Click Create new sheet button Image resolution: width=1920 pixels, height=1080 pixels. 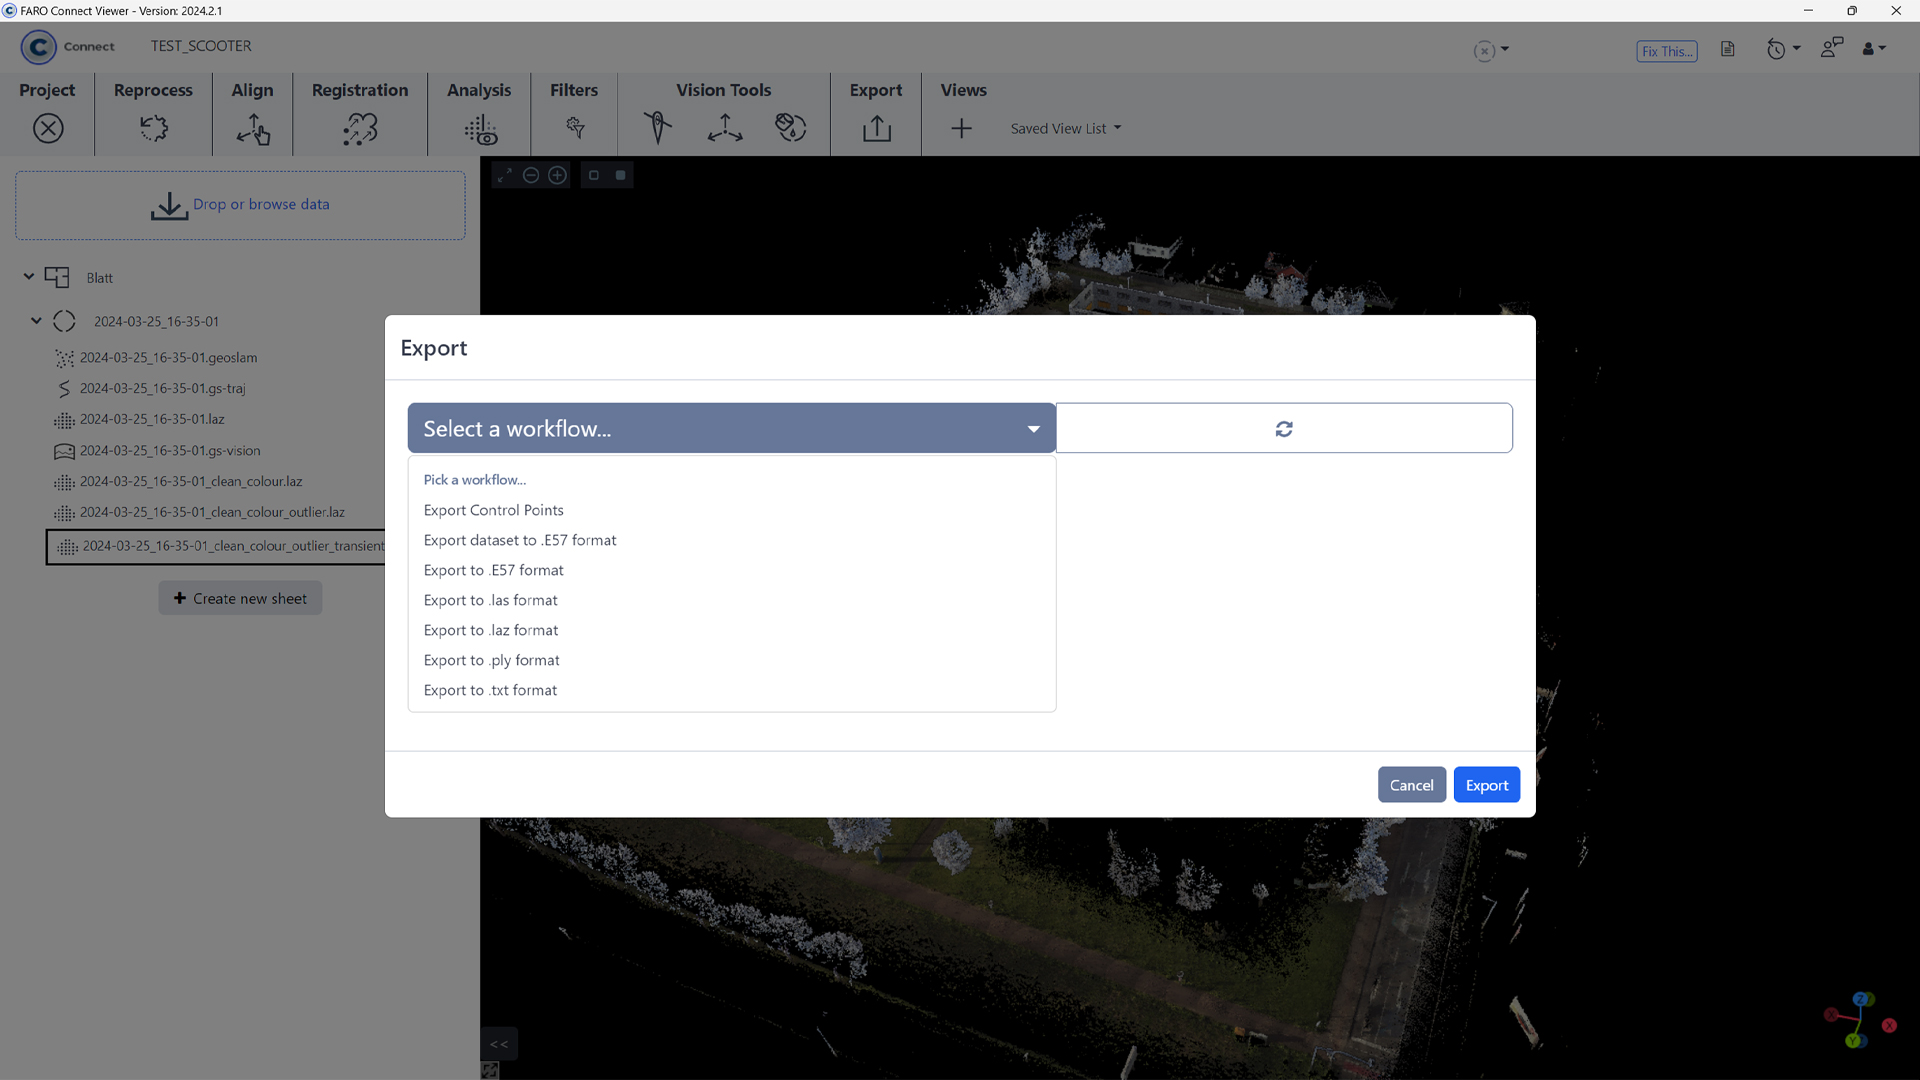pos(240,598)
